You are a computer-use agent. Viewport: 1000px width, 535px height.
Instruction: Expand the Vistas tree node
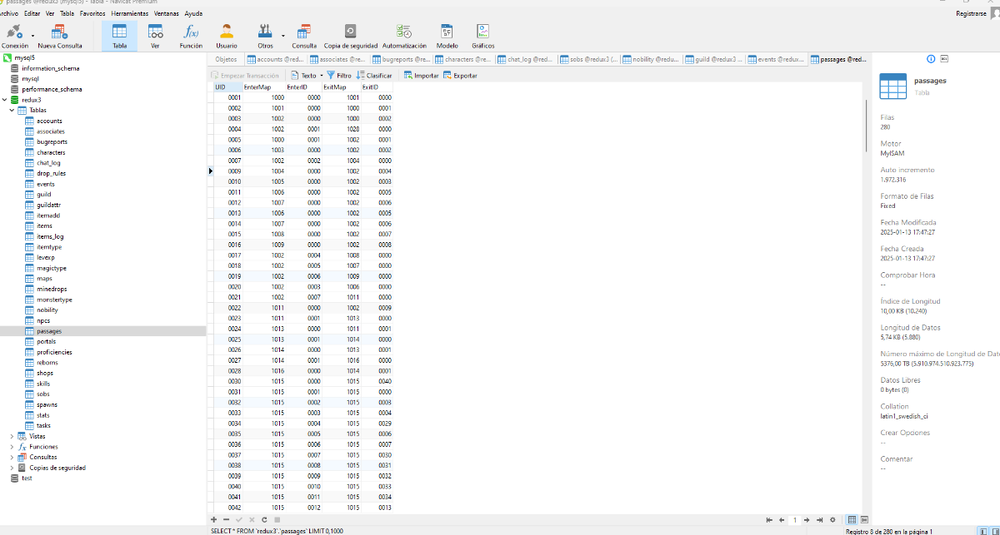tap(12, 436)
